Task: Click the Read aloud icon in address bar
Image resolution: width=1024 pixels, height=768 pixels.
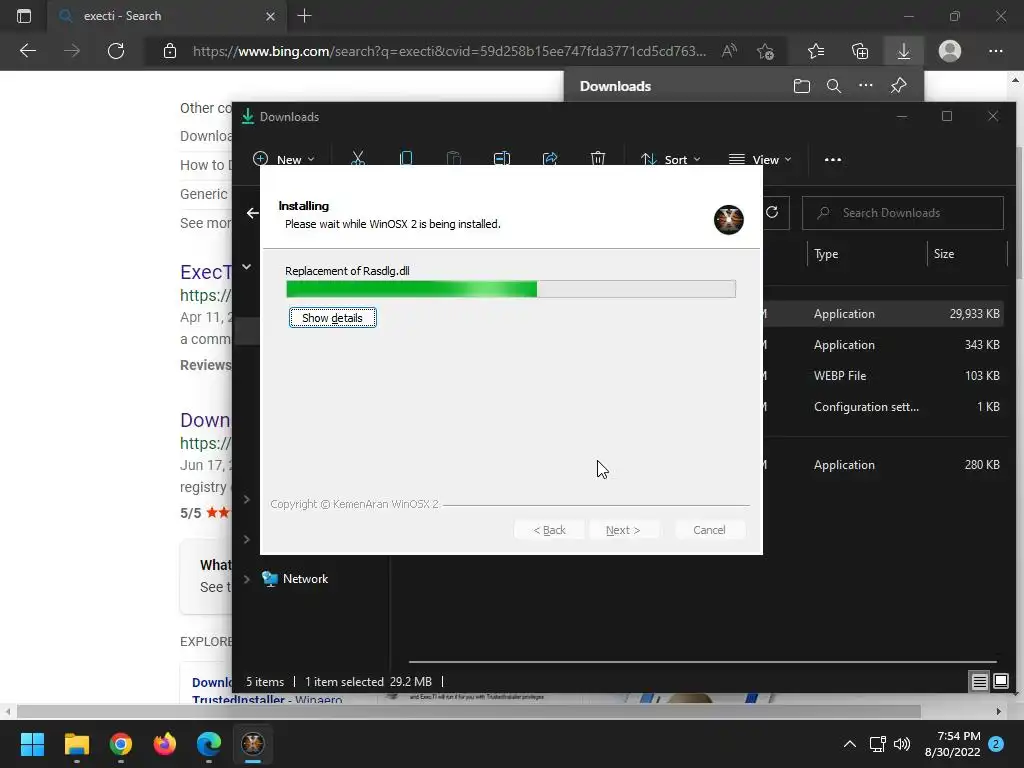Action: [x=729, y=51]
